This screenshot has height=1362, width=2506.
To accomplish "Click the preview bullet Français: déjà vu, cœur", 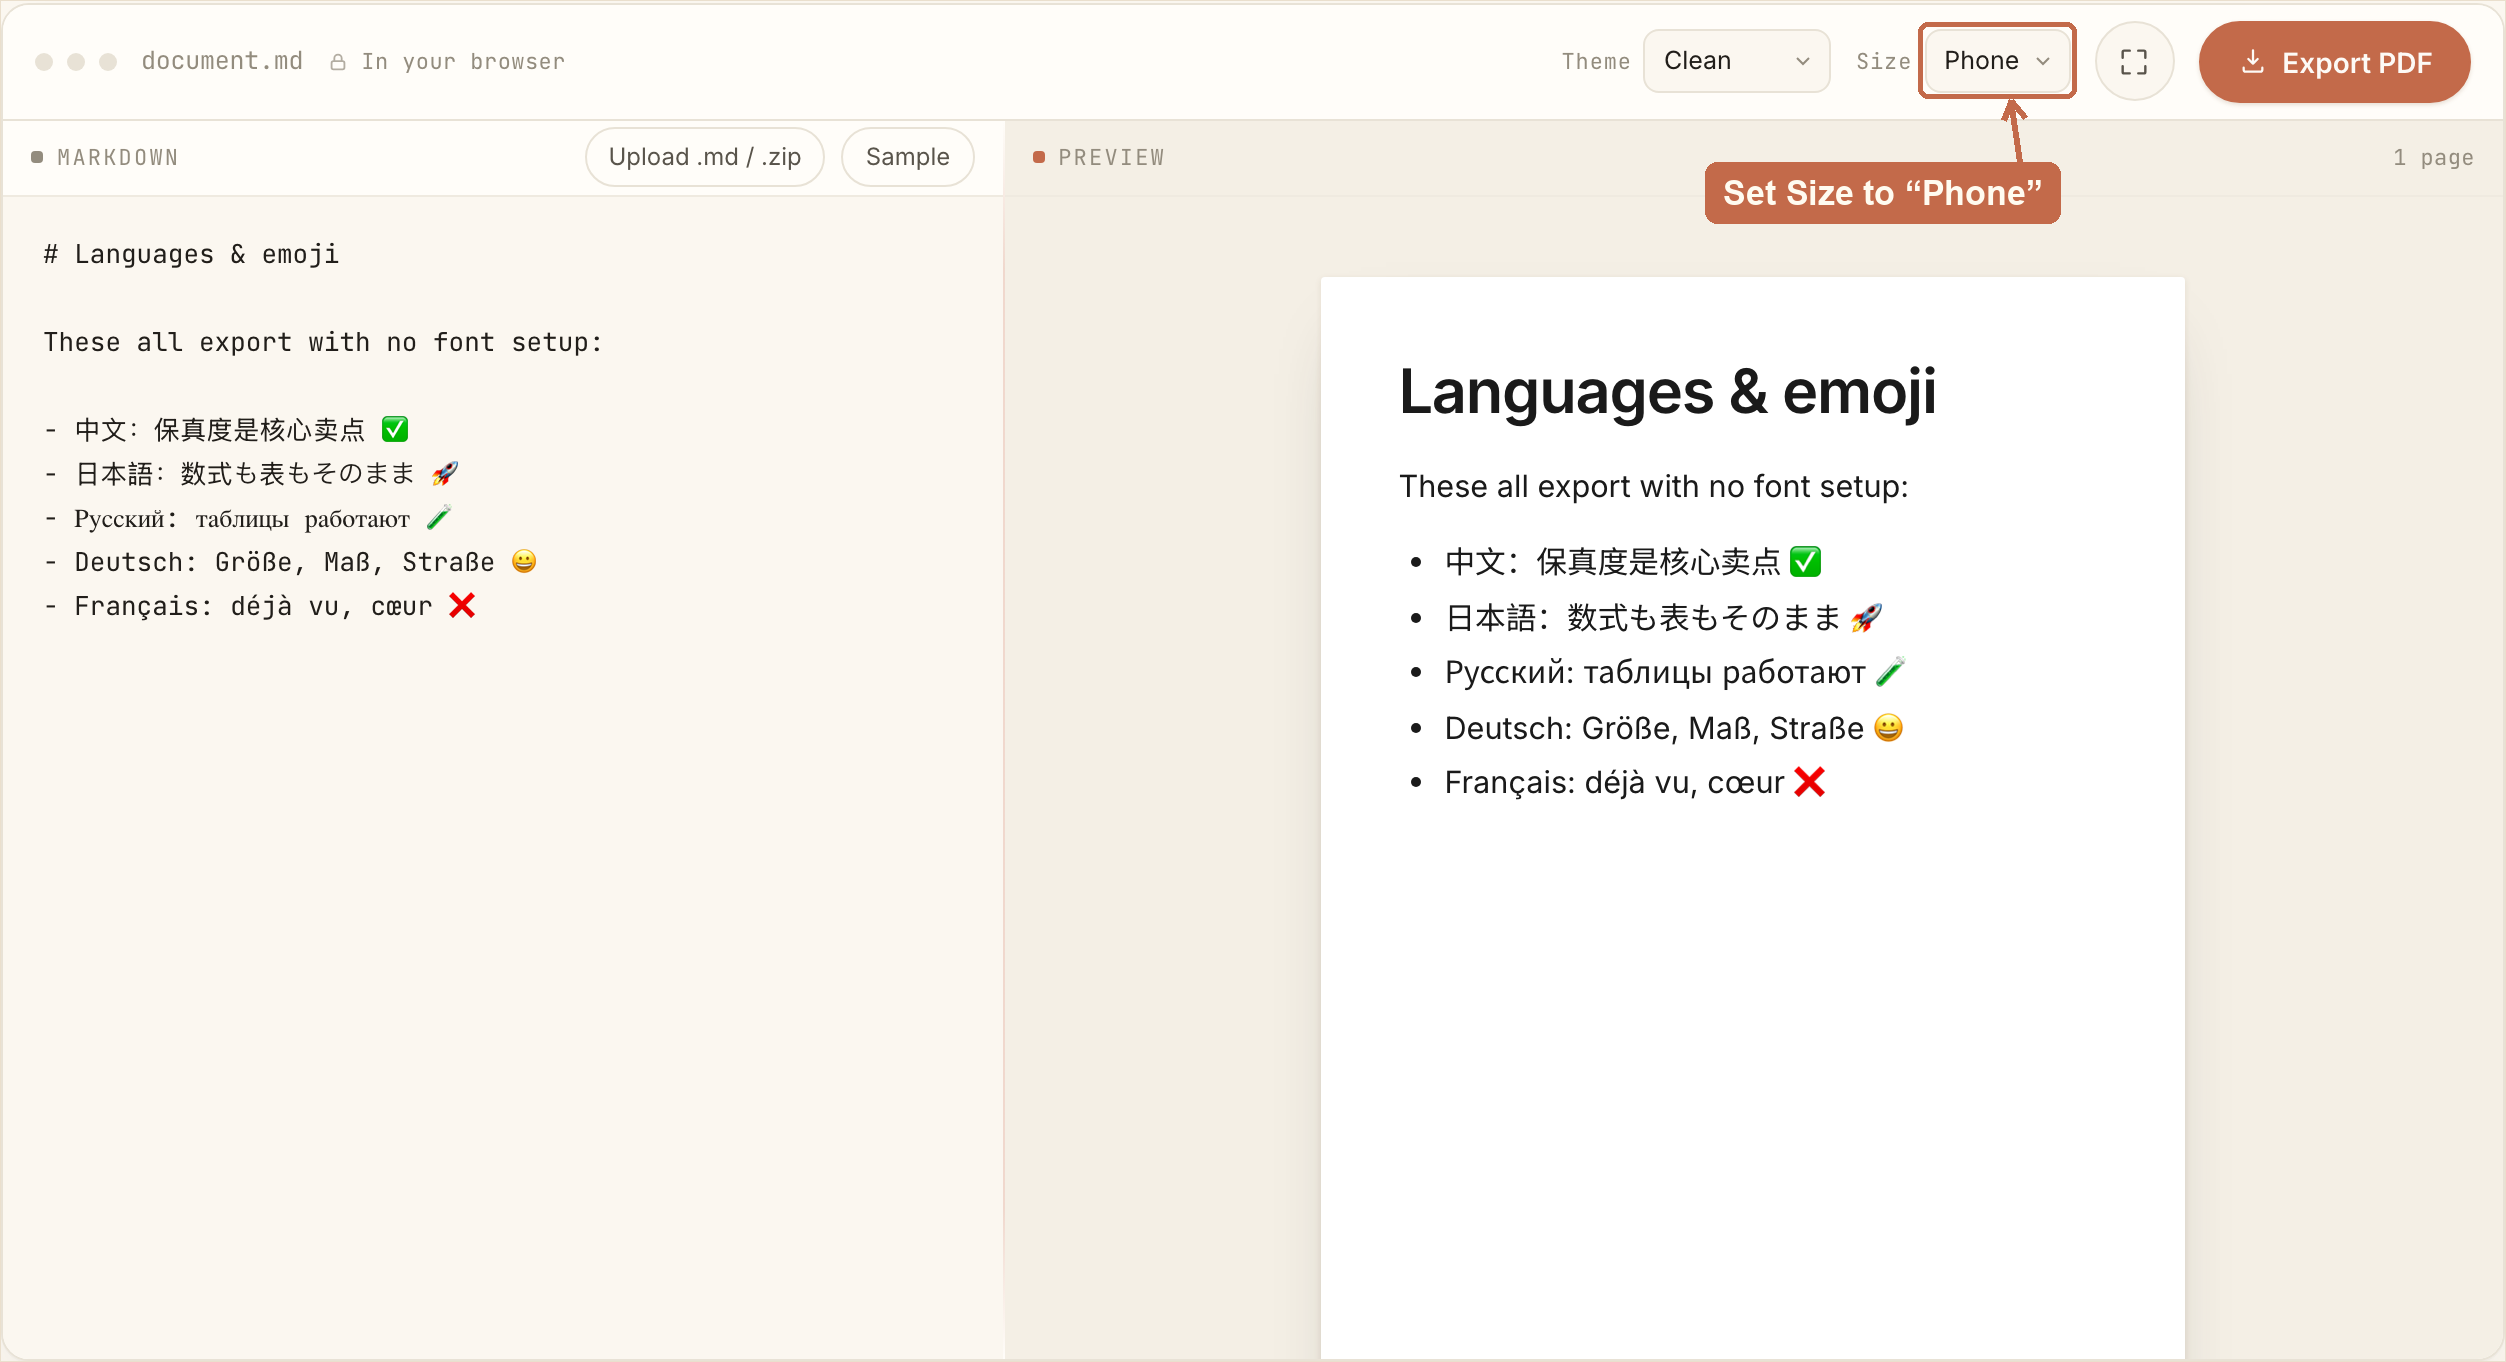I will pos(1635,782).
